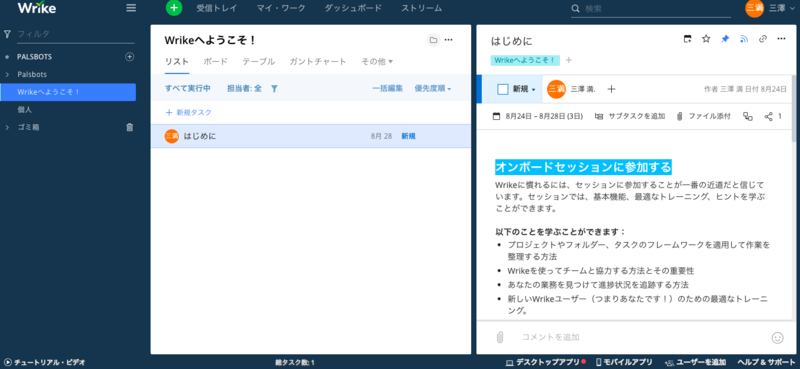Open the 優先度順 sort dropdown
Viewport: 800px width, 369px height.
(433, 89)
